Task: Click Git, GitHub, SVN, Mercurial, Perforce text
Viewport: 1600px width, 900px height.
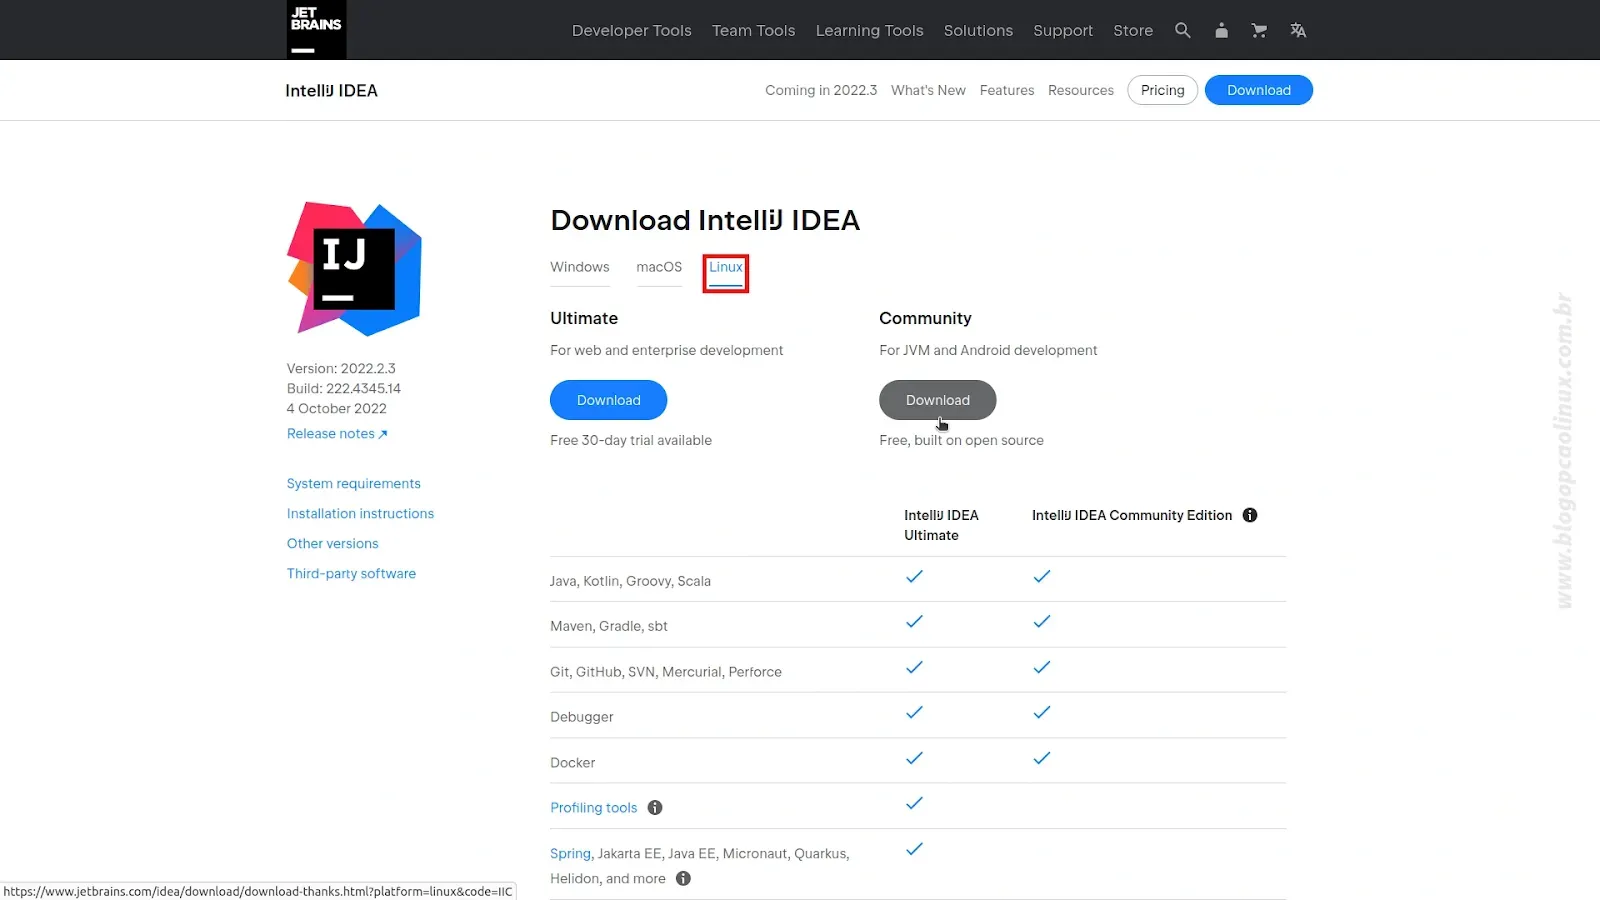Action: pyautogui.click(x=666, y=672)
